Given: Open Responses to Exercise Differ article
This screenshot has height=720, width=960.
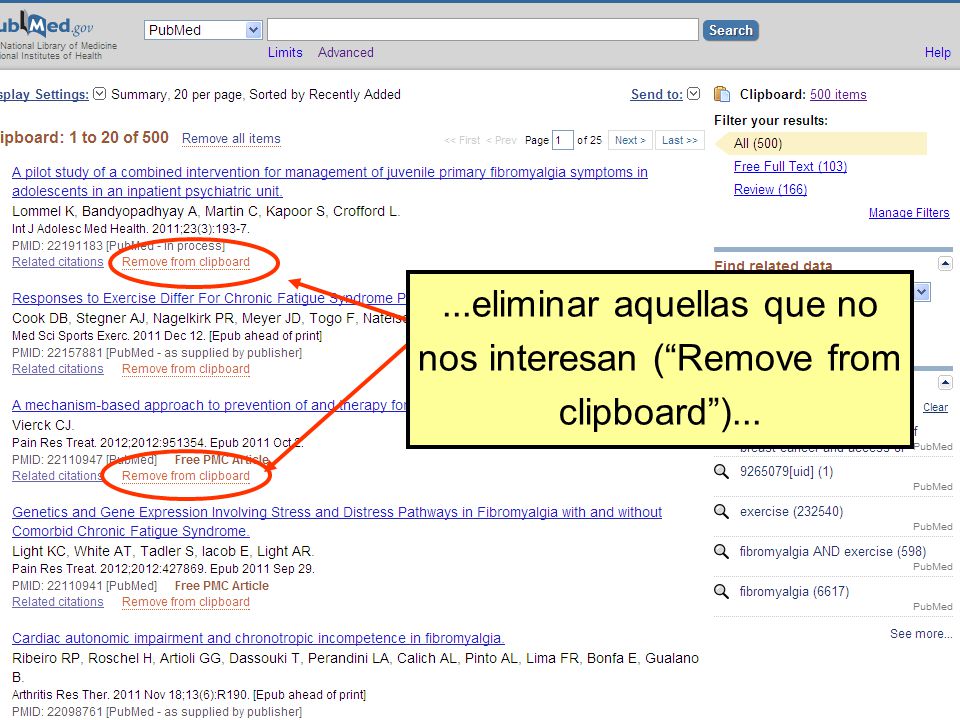Looking at the screenshot, I should click(209, 298).
